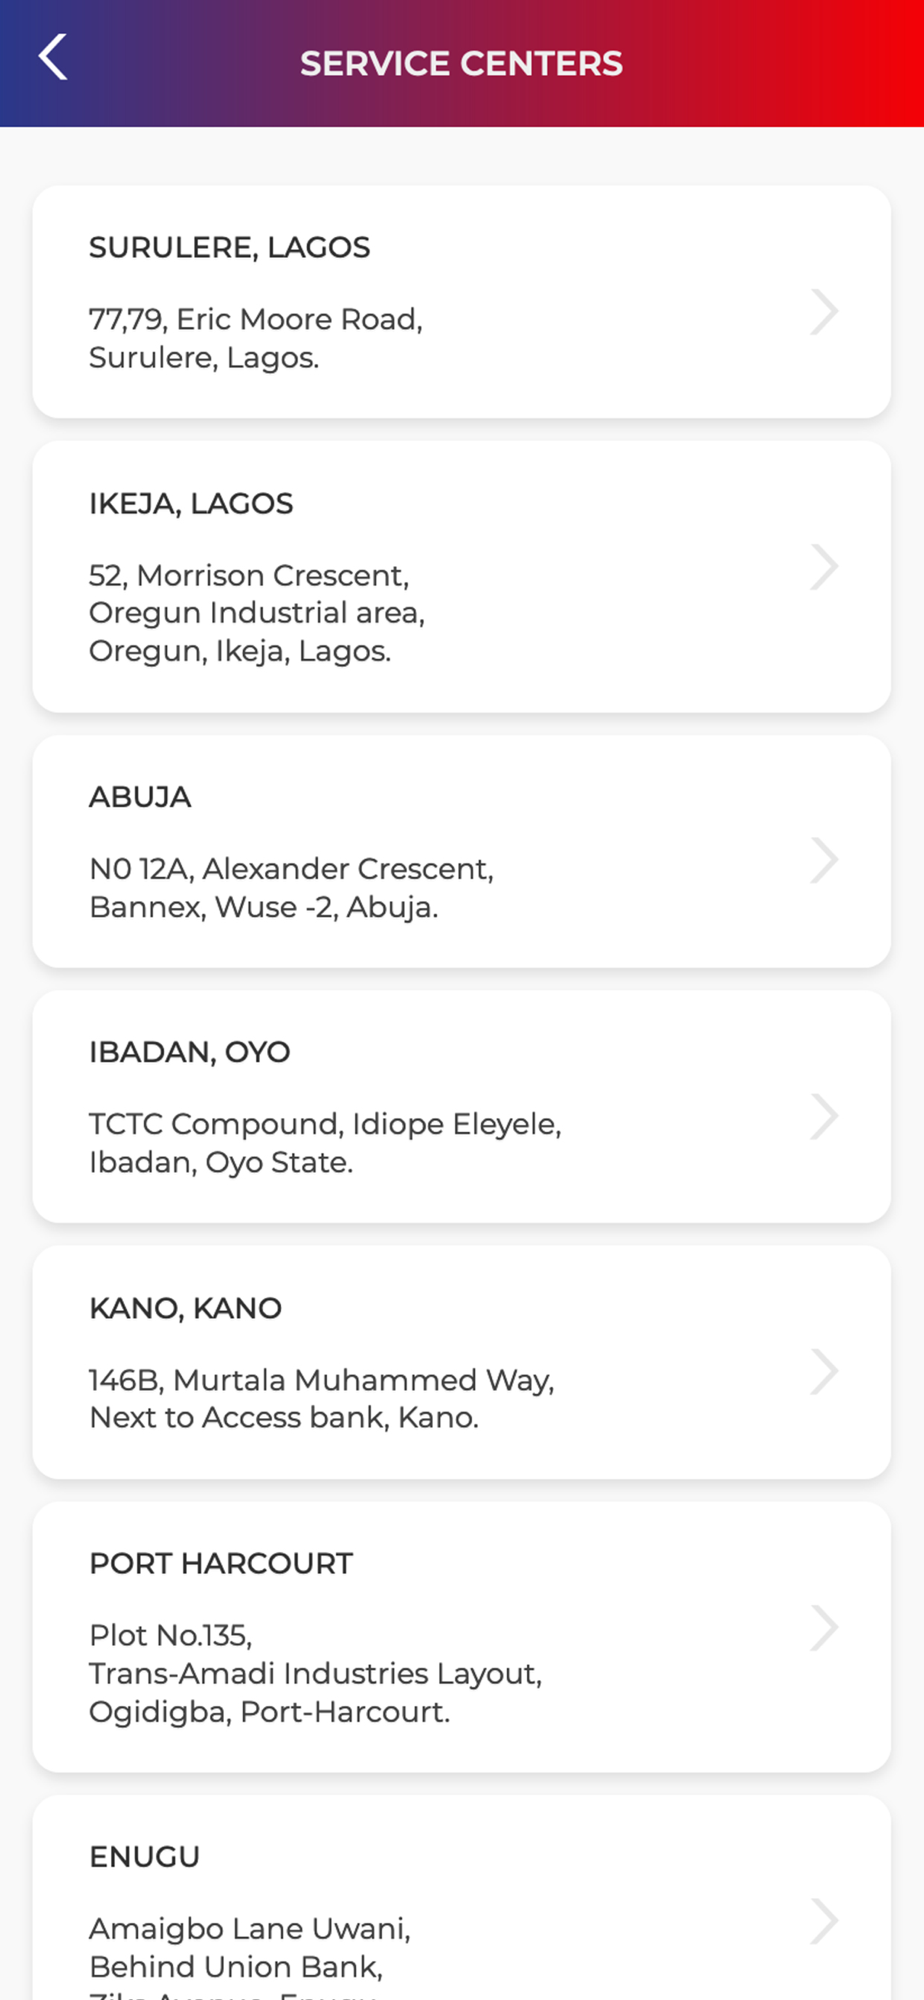Open Surulere, Lagos chevron arrow
The width and height of the screenshot is (924, 2000).
tap(824, 312)
